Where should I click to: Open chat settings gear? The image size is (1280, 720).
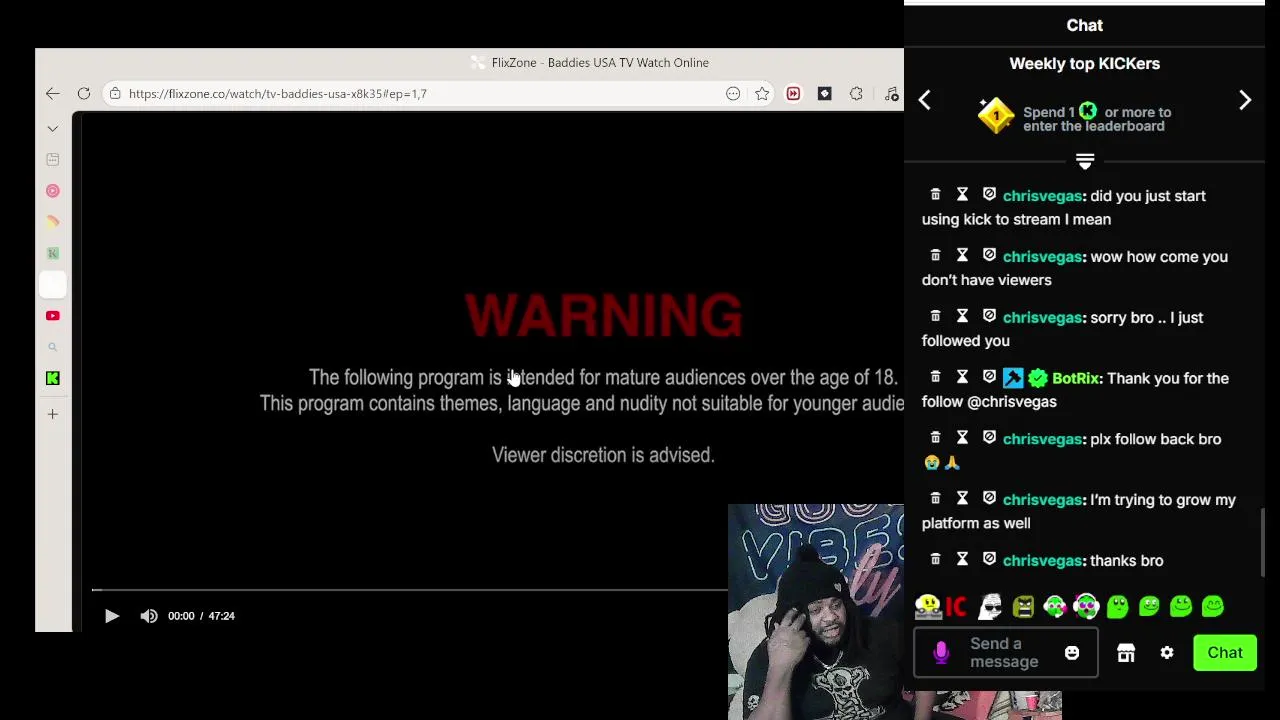[x=1167, y=653]
